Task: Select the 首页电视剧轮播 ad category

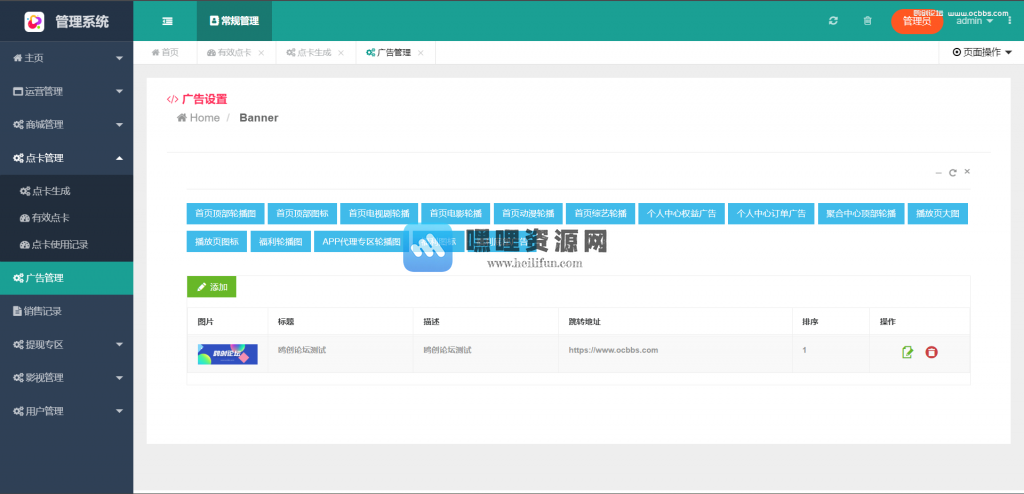Action: [x=379, y=214]
